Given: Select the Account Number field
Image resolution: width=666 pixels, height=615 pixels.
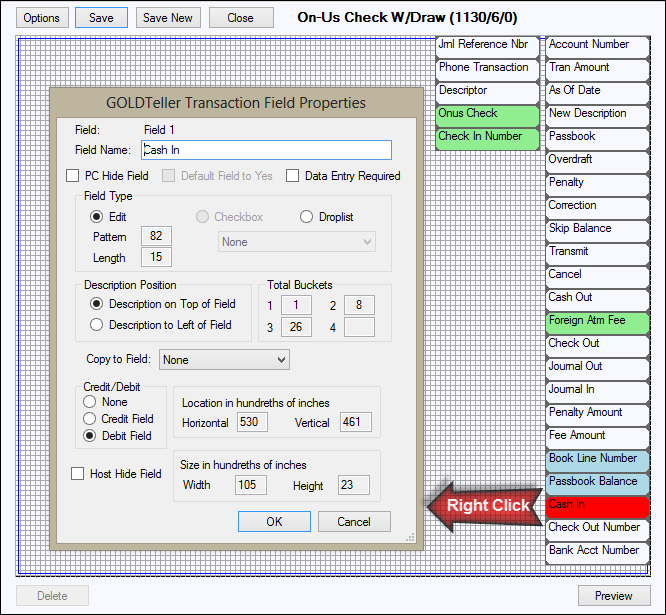Looking at the screenshot, I should point(597,47).
